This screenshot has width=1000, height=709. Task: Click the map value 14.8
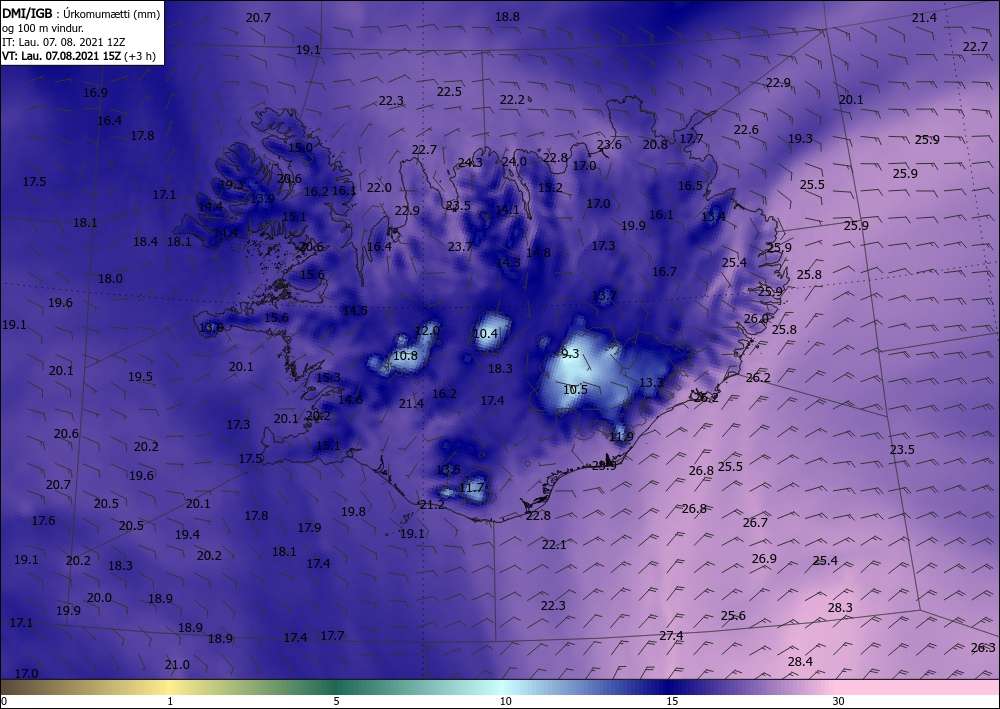pyautogui.click(x=538, y=252)
